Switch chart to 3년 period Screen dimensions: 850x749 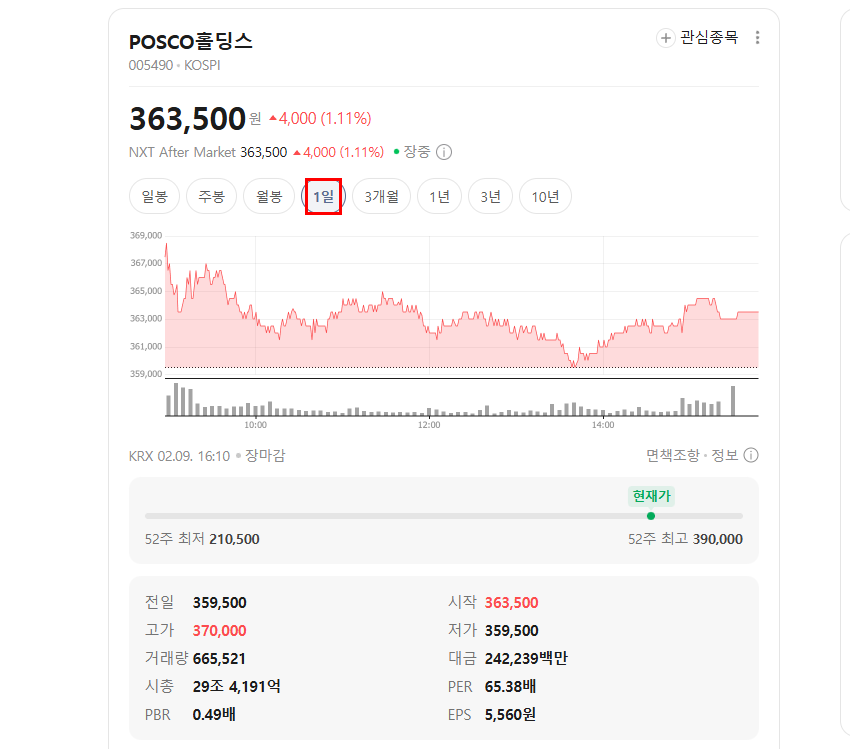pyautogui.click(x=491, y=196)
